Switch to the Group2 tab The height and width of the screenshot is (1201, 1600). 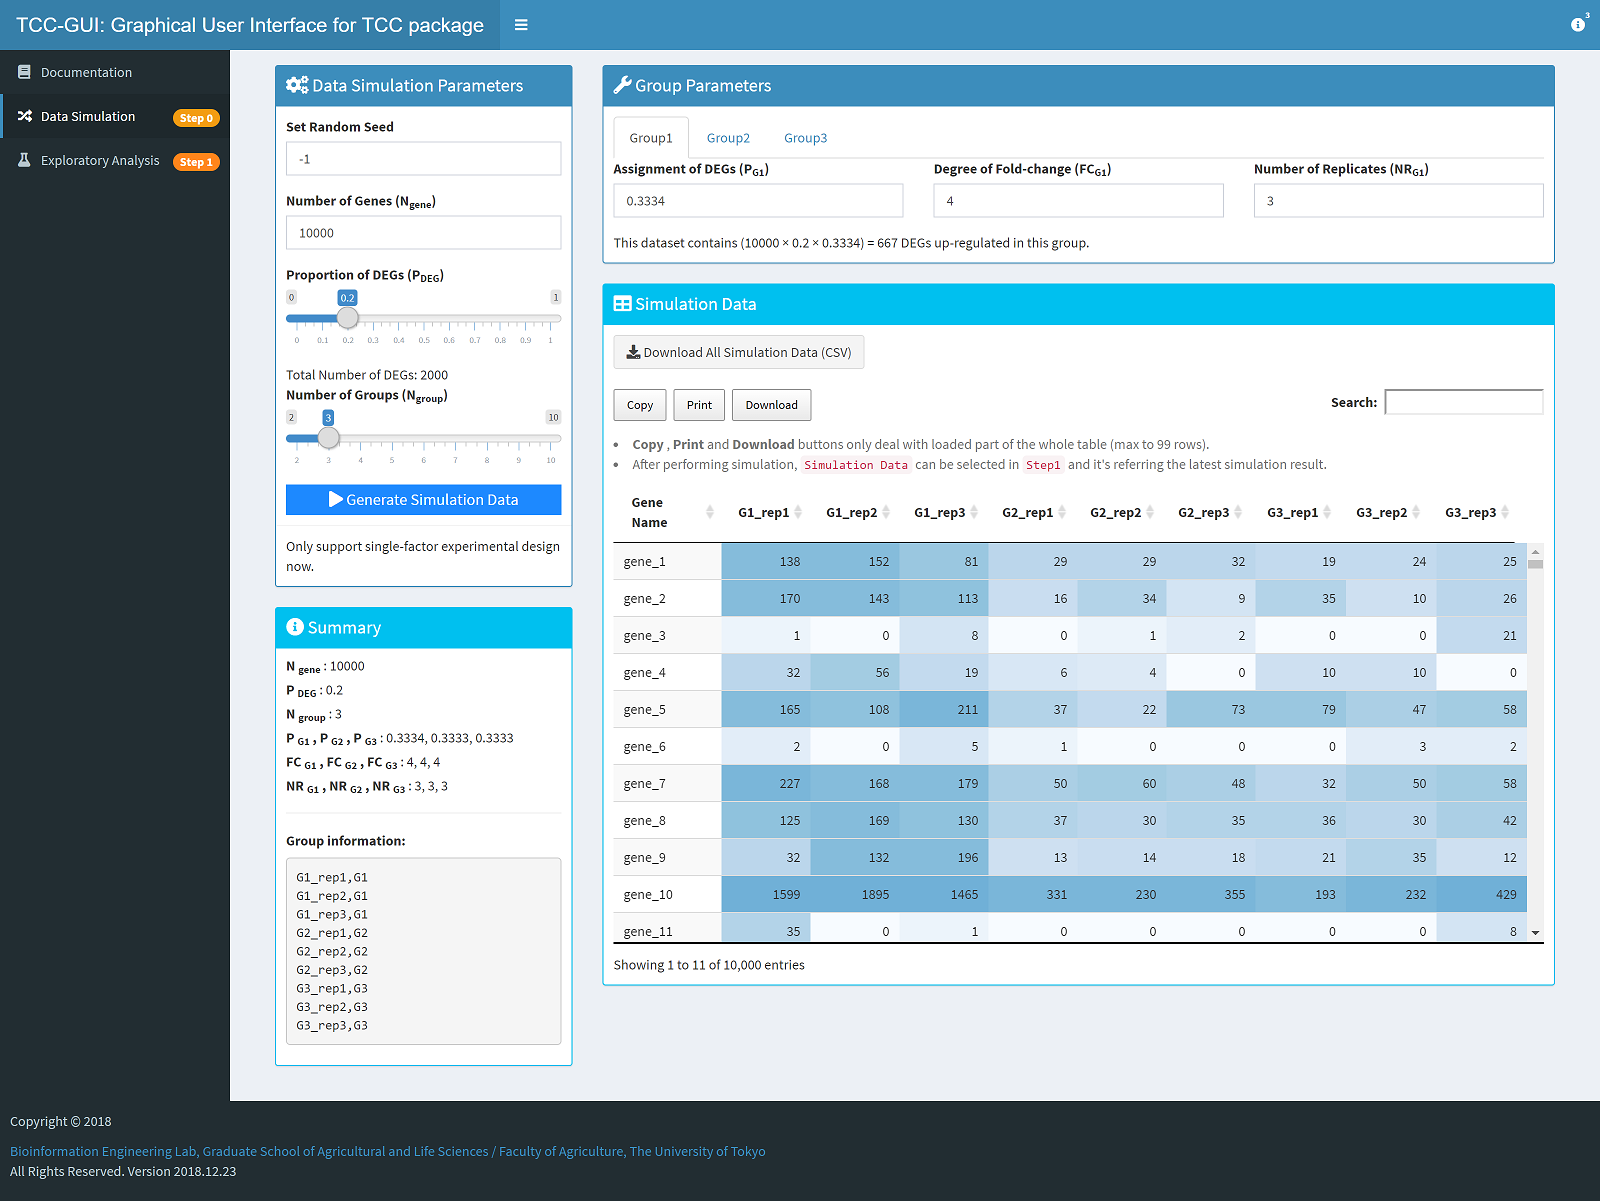click(x=728, y=138)
